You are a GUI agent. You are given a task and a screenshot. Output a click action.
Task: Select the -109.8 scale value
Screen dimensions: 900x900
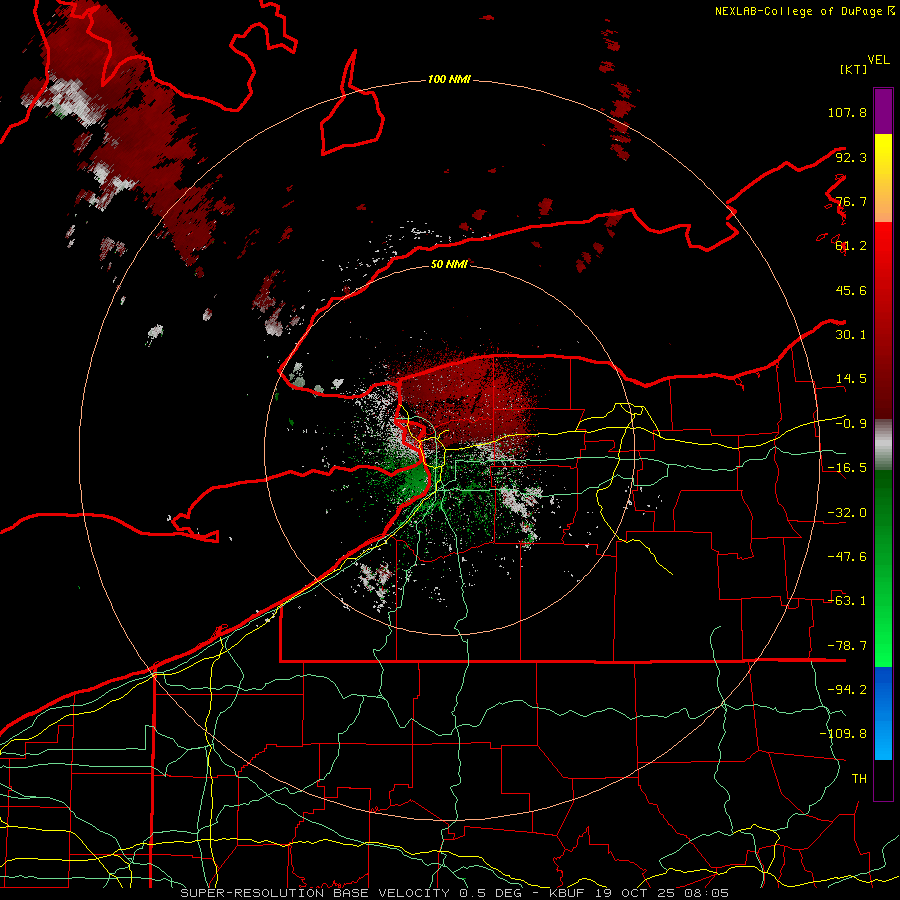(843, 734)
